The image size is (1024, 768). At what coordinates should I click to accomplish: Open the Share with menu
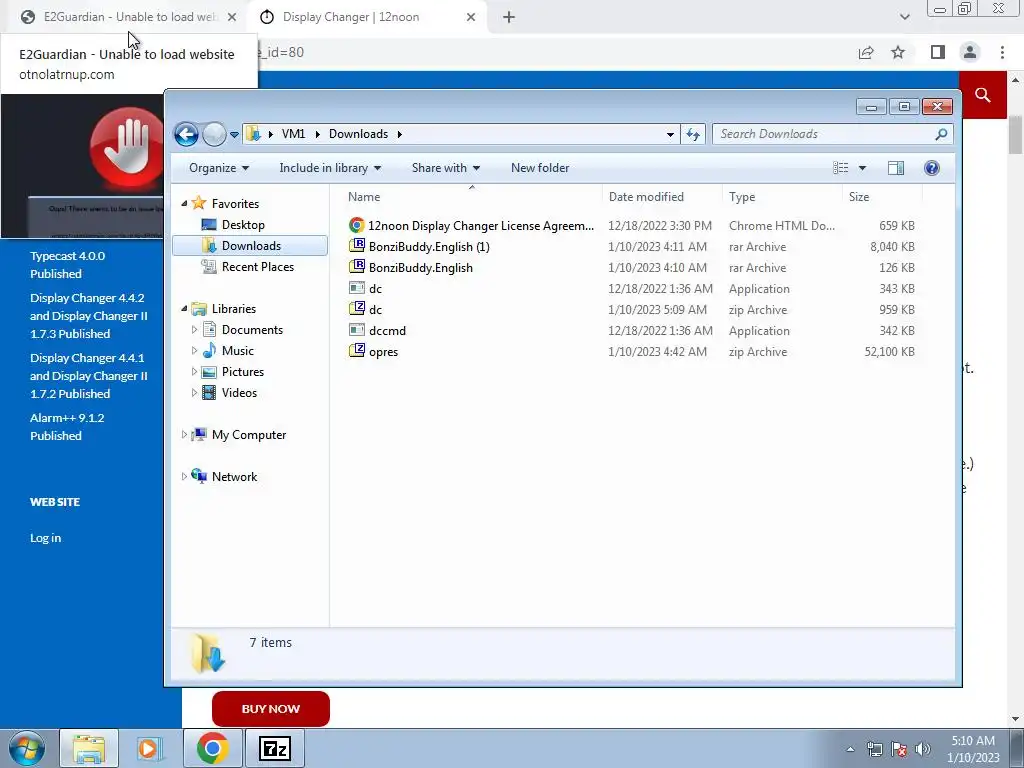(446, 168)
